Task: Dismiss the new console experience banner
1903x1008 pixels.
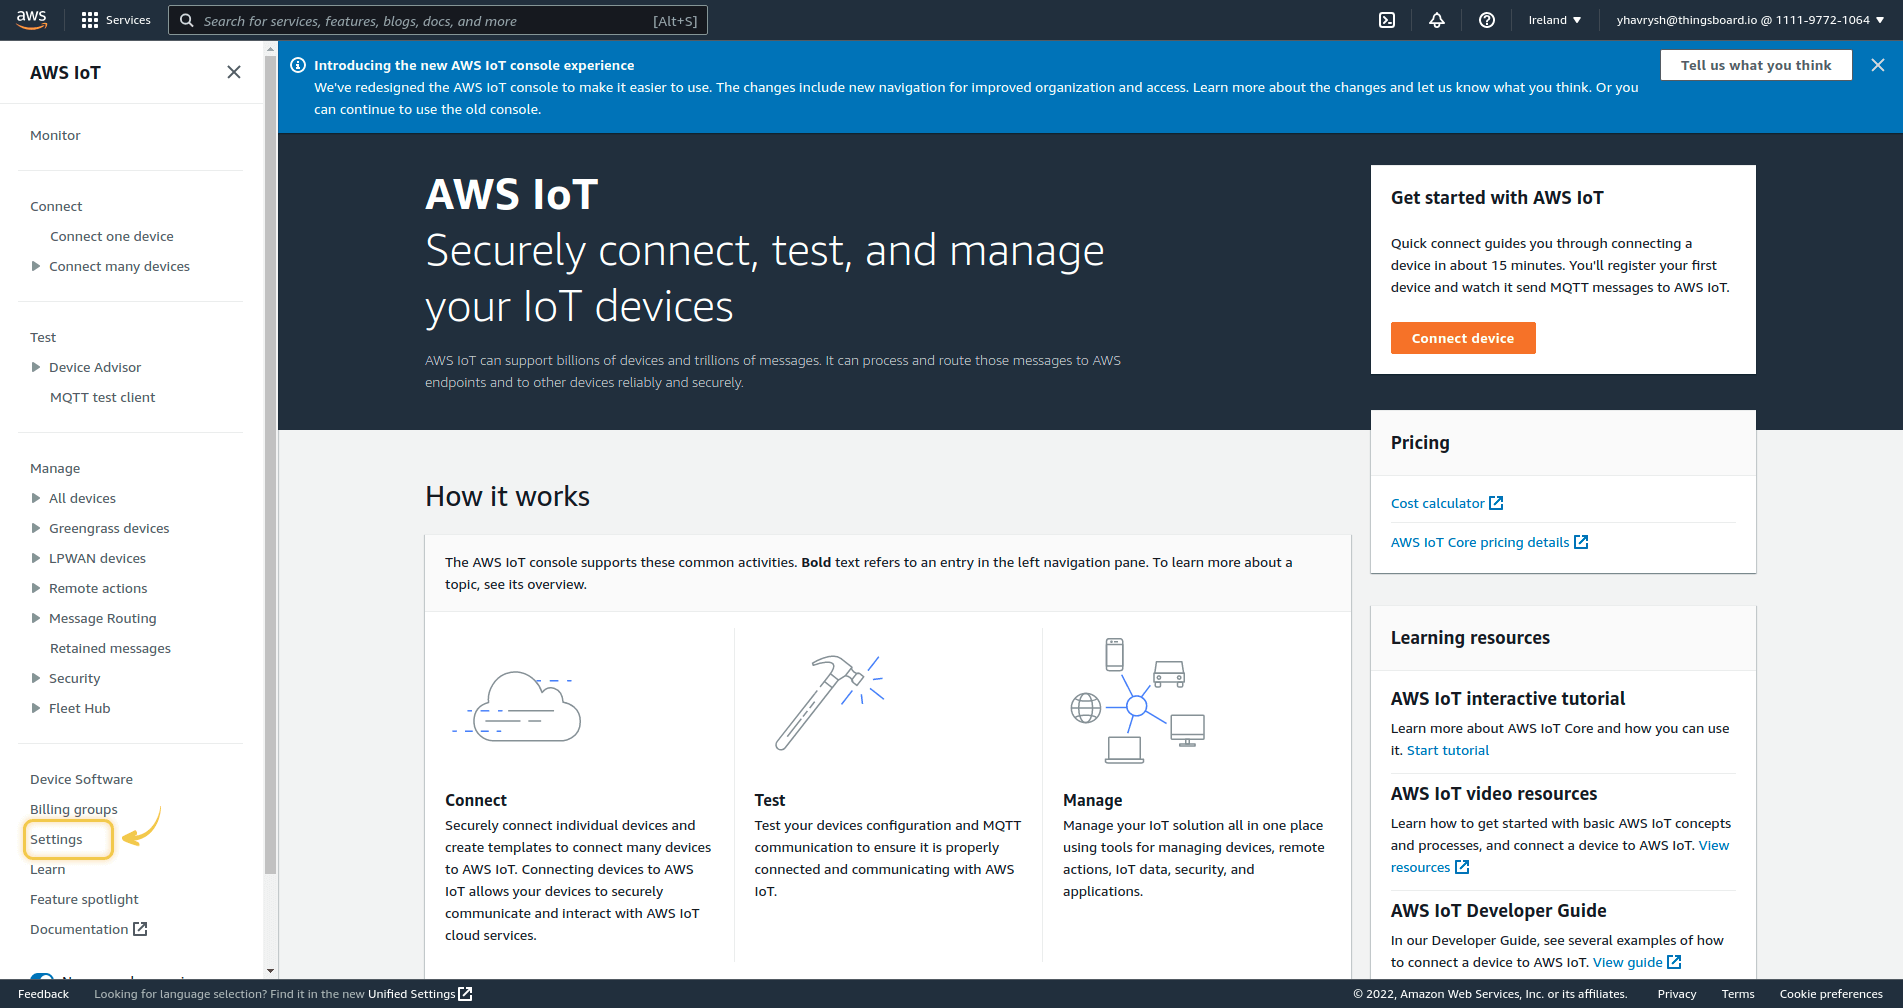Action: pyautogui.click(x=1878, y=65)
